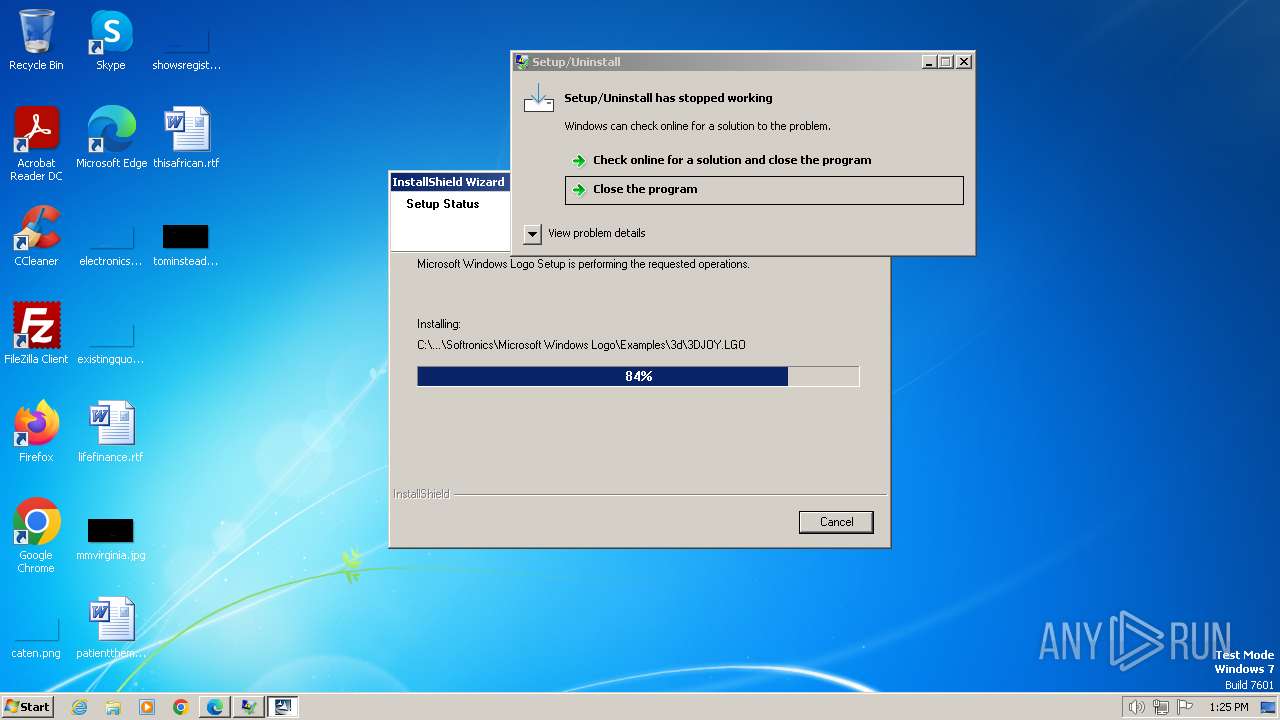
Task: Click the Internet Explorer taskbar icon
Action: click(x=79, y=707)
